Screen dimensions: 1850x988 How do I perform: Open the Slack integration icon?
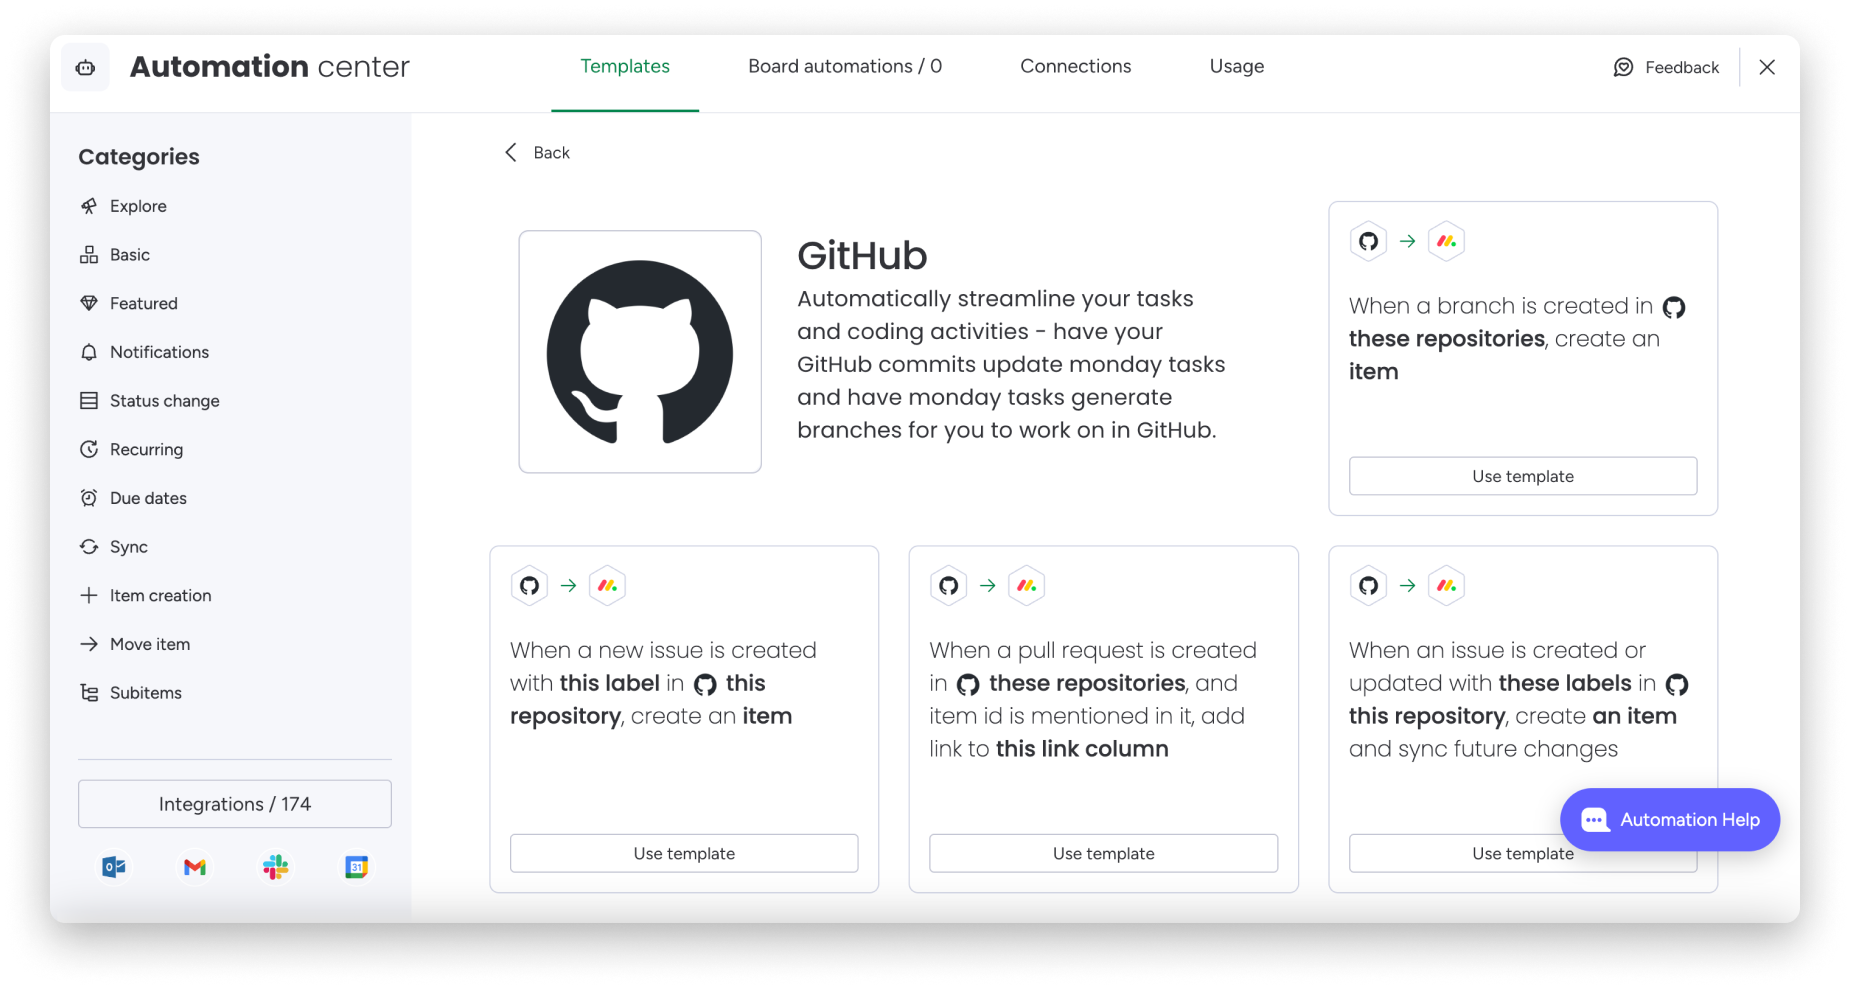[x=276, y=867]
